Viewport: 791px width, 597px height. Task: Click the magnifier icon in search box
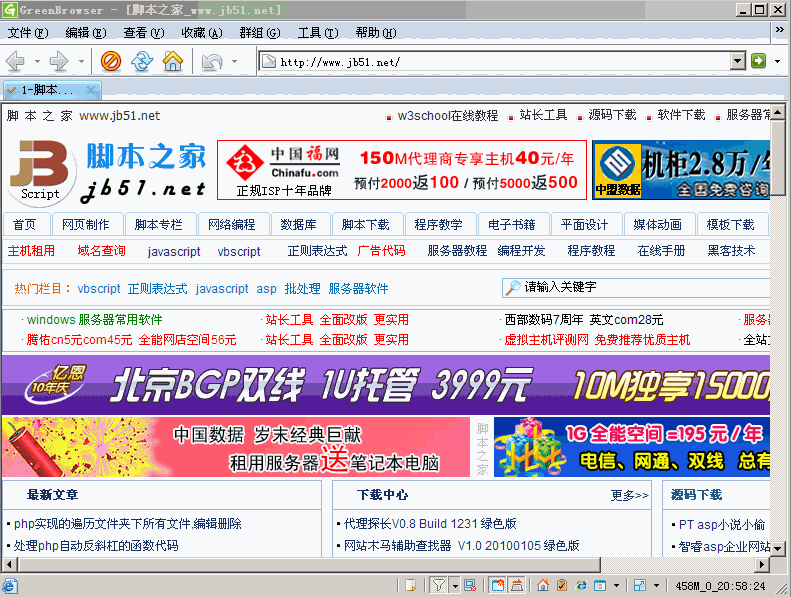[x=513, y=287]
